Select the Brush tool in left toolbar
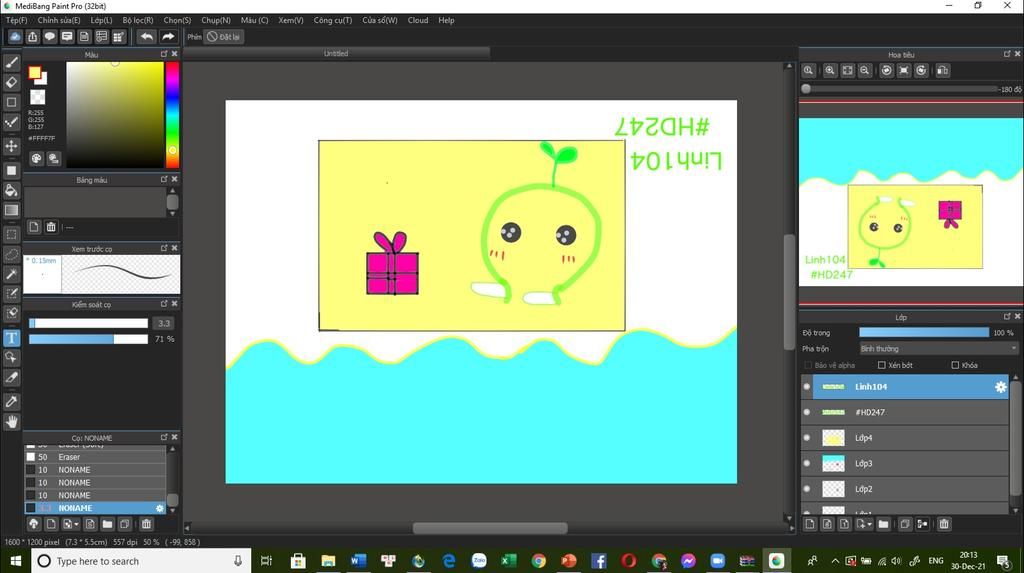Viewport: 1024px width, 573px height. click(11, 63)
